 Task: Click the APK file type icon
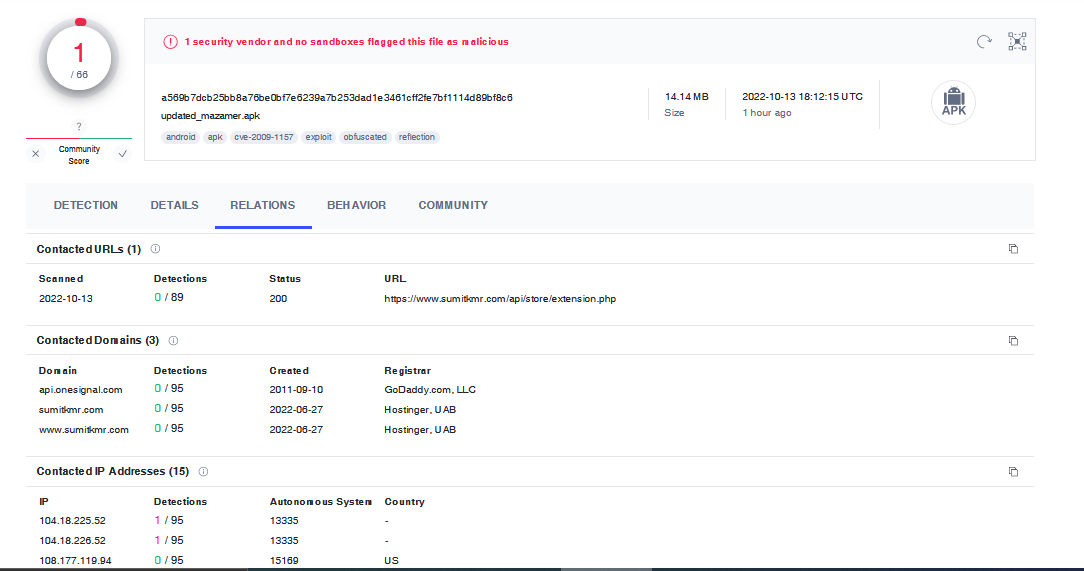(953, 103)
